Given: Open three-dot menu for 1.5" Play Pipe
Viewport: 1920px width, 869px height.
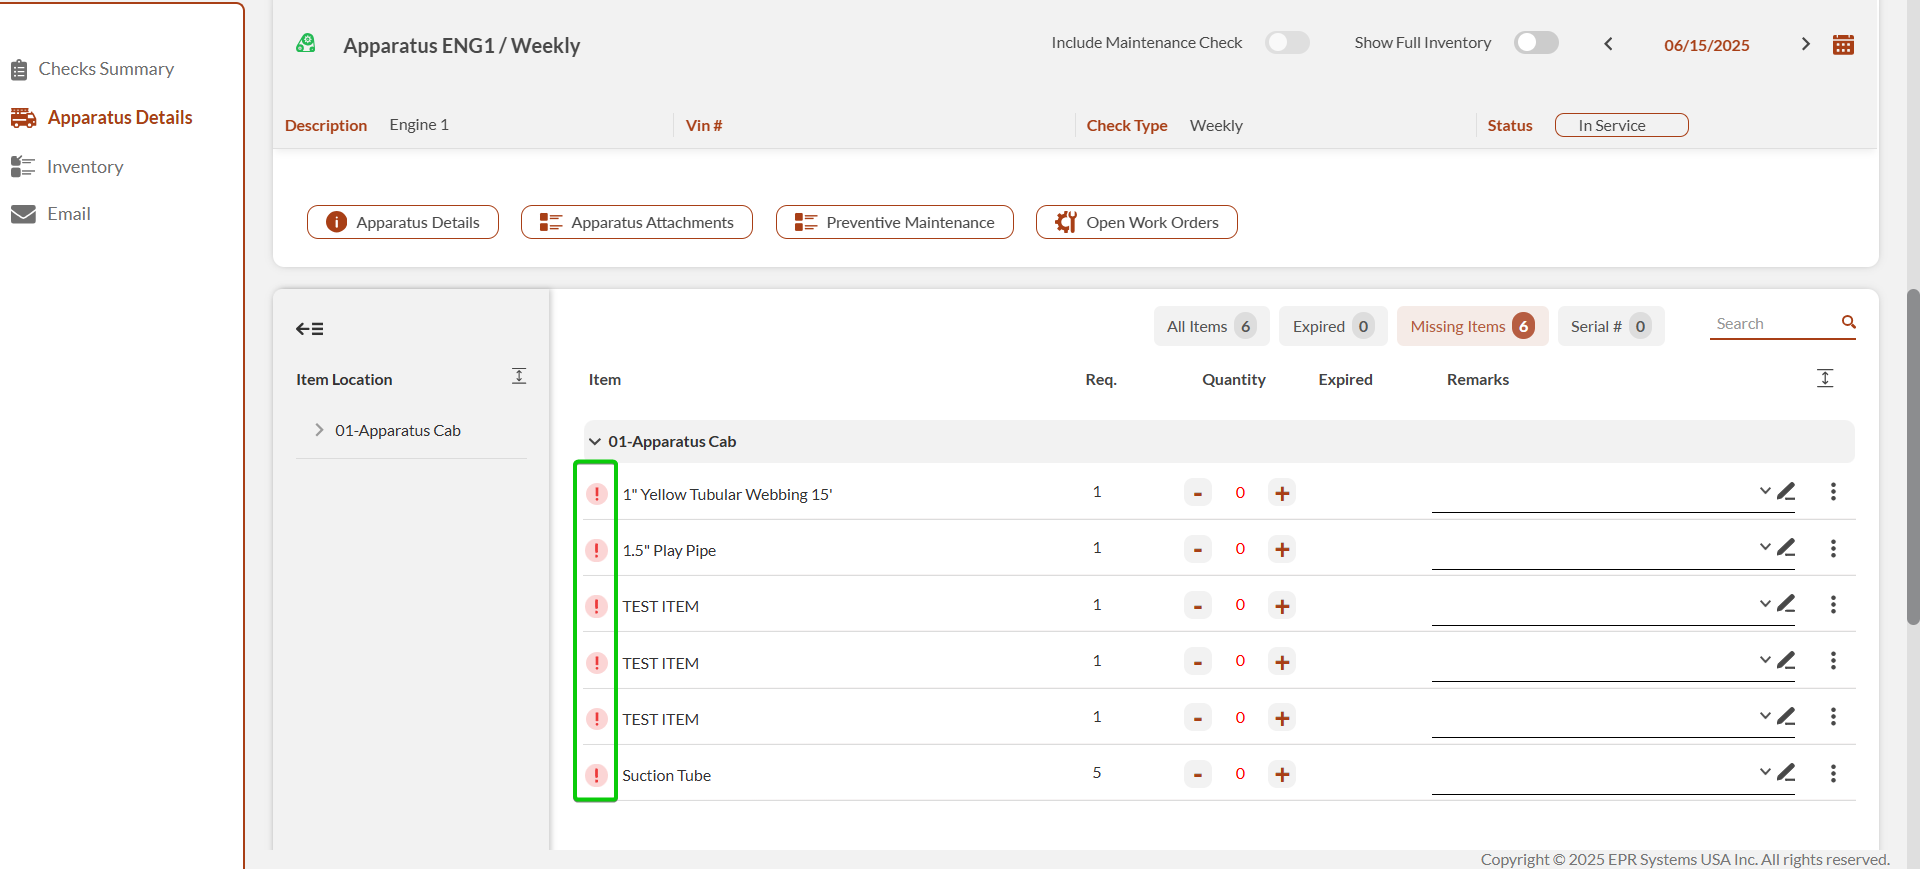Looking at the screenshot, I should pyautogui.click(x=1833, y=548).
